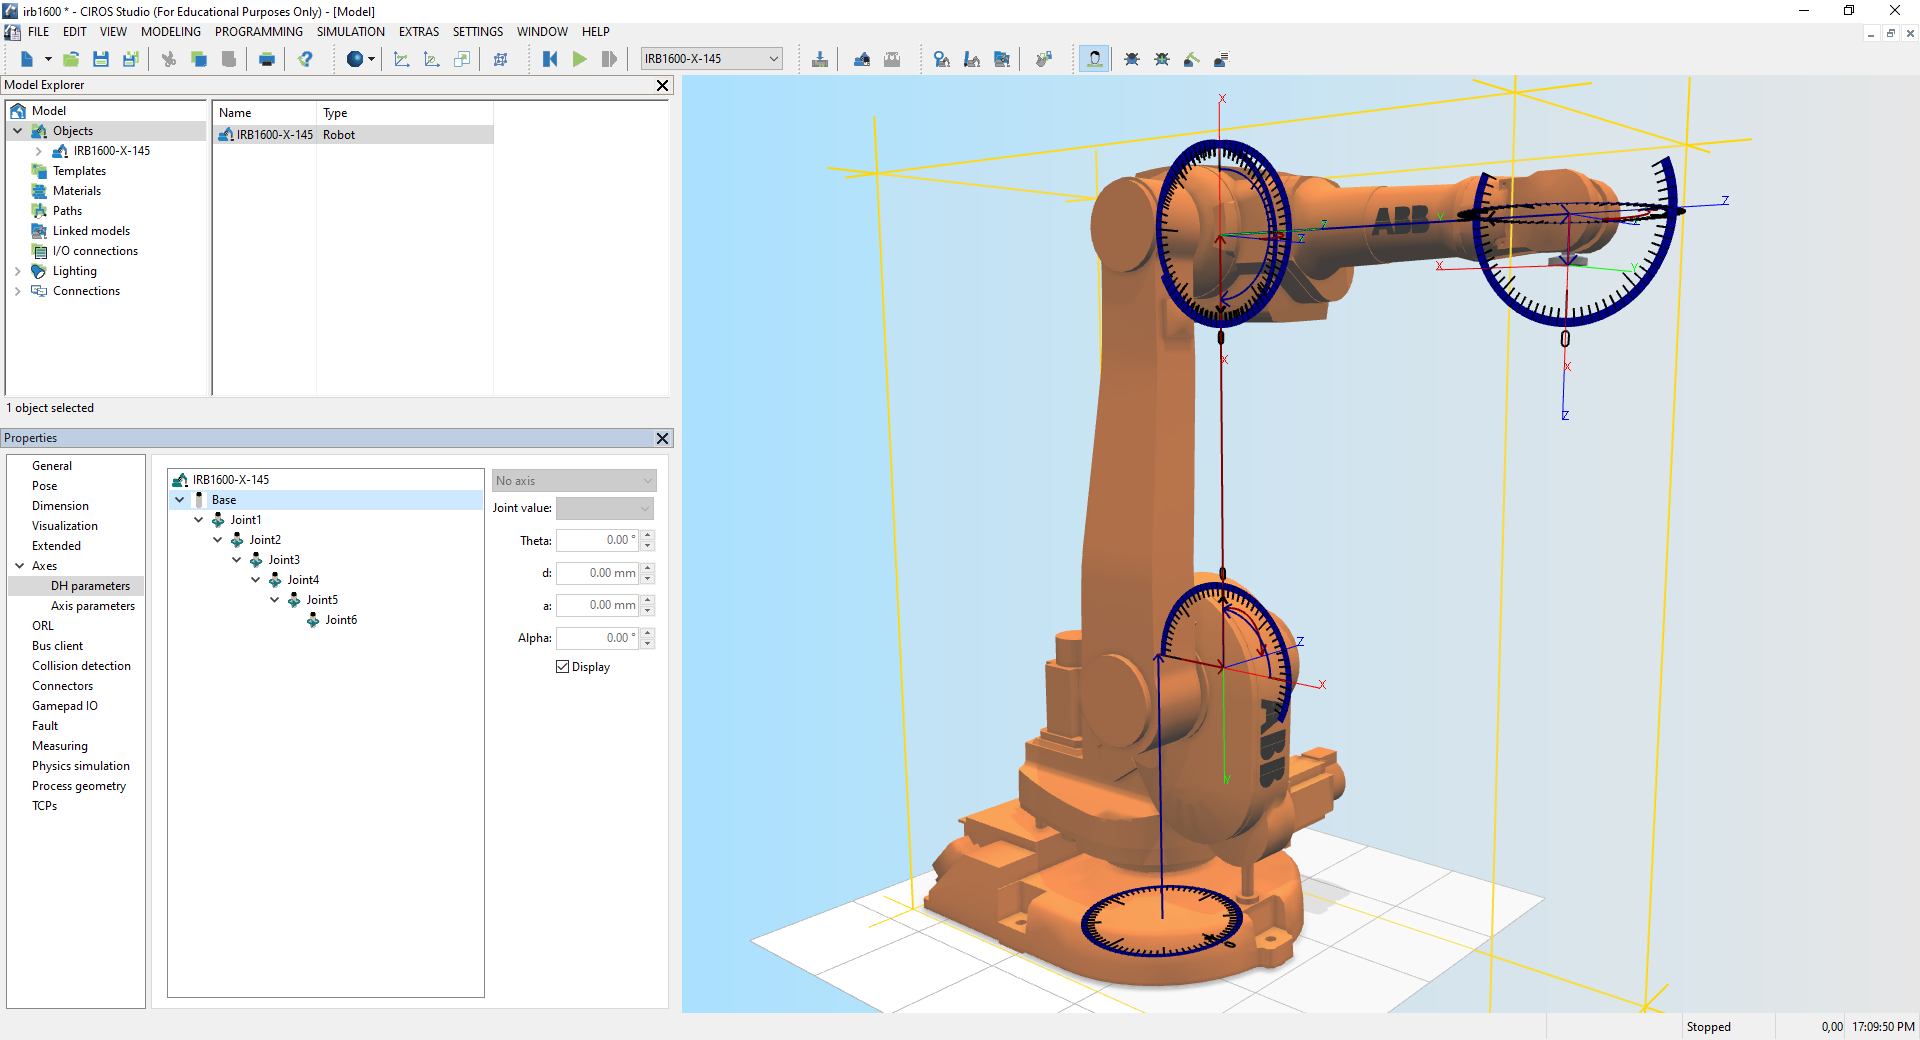Open the New file dropdown arrow
Screen dimensions: 1920x1040
47,59
